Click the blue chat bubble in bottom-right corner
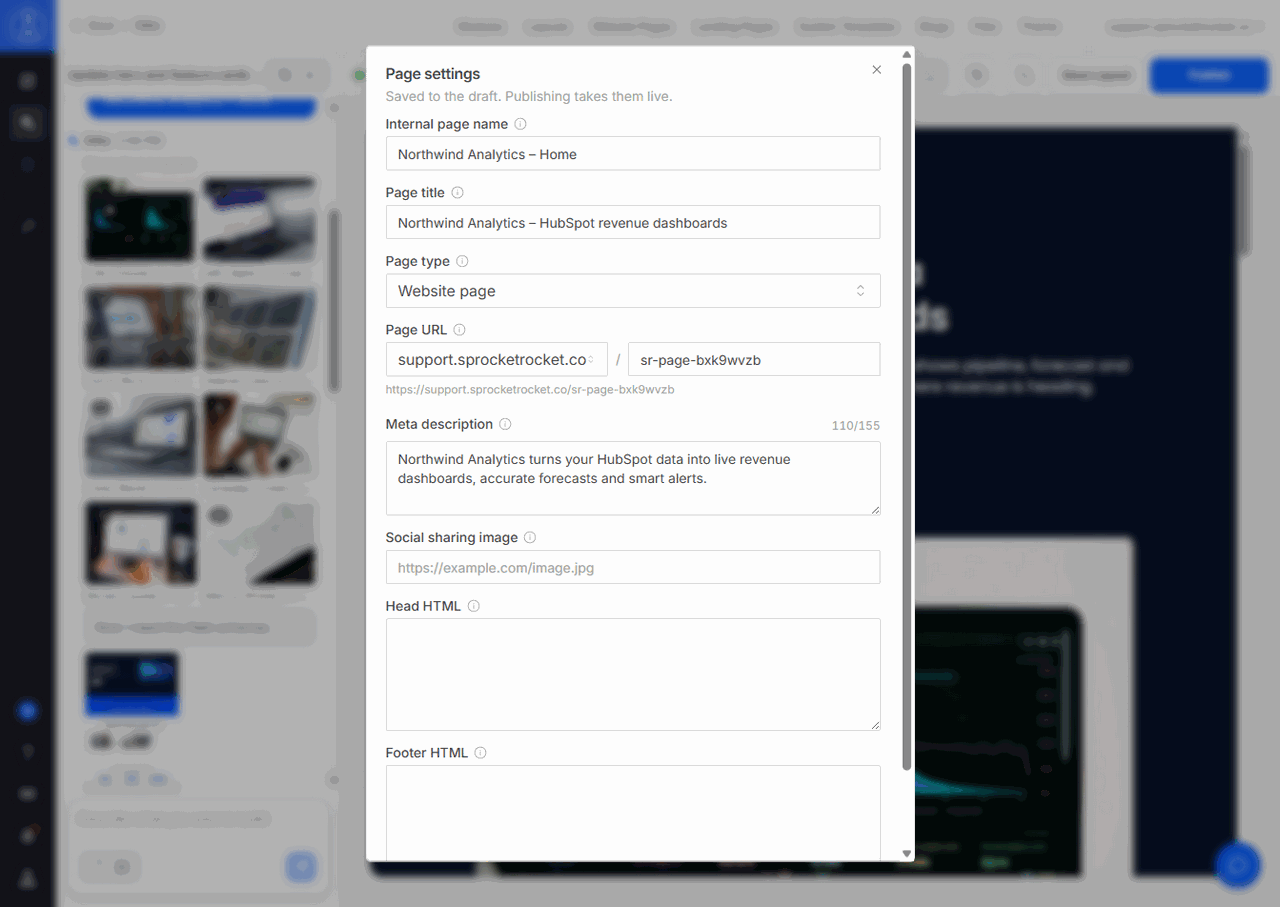 tap(1238, 864)
